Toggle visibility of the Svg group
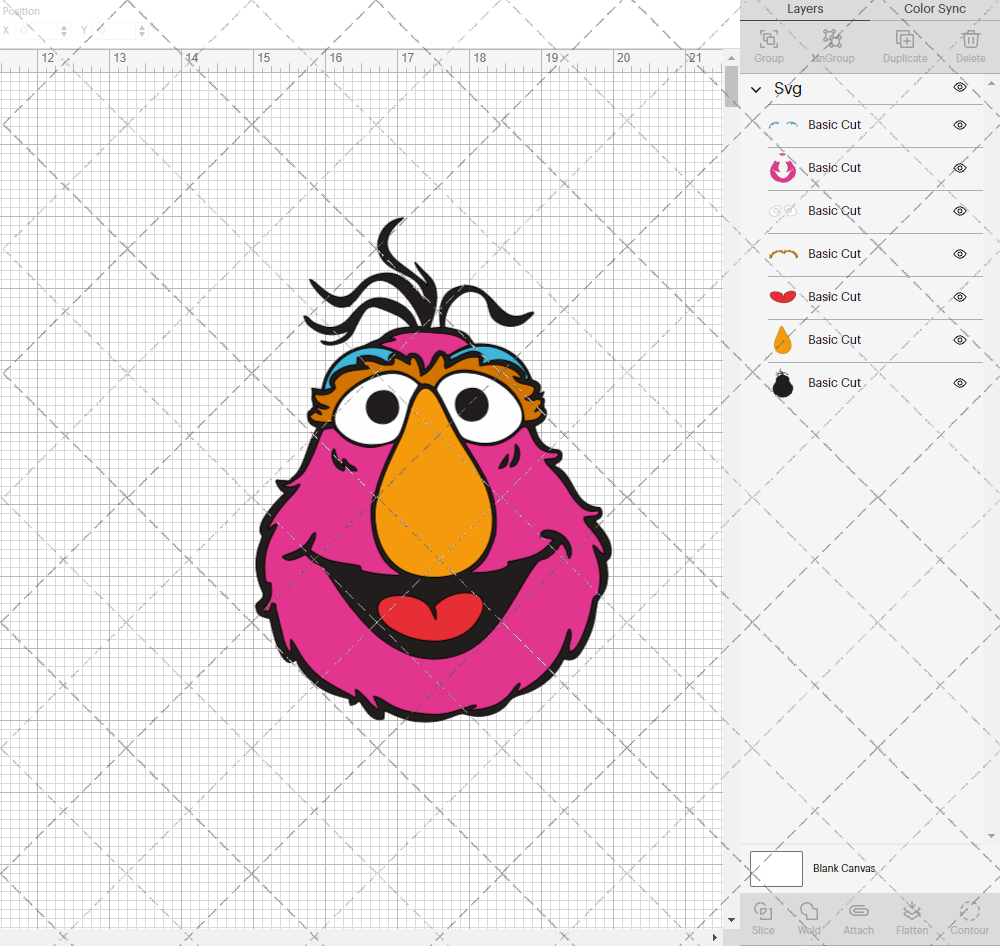 pos(960,87)
